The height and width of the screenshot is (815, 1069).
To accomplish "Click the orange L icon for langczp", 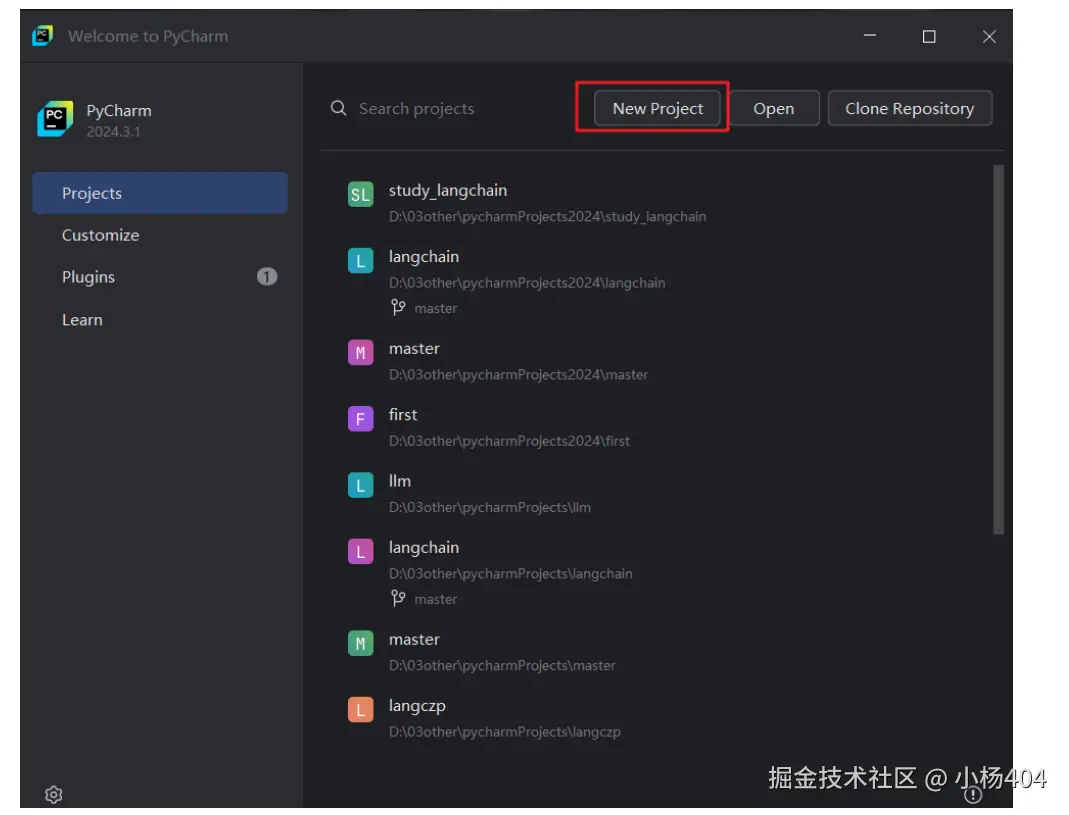I will (x=361, y=709).
